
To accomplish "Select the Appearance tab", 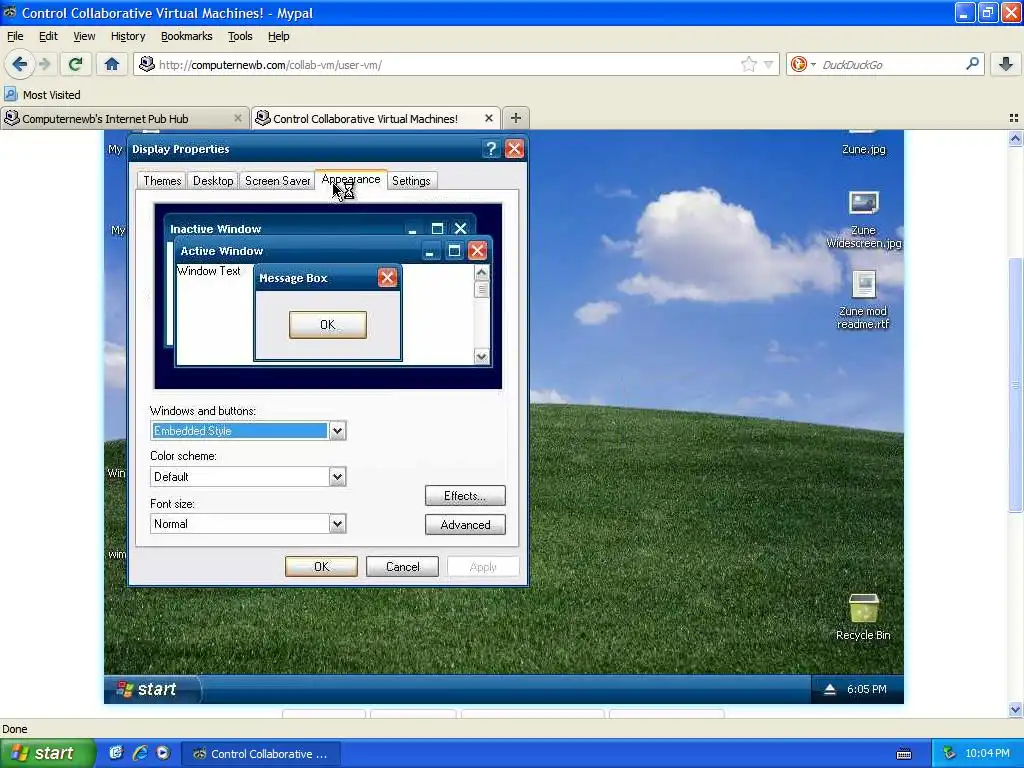I will pyautogui.click(x=351, y=180).
